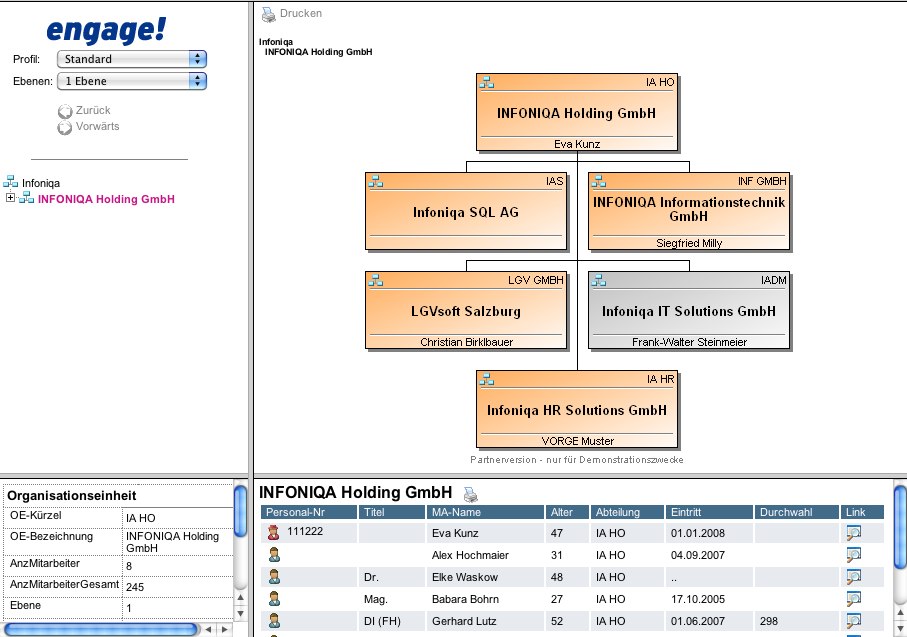The image size is (907, 637).
Task: Click the INFONIQA Informationstechnik GmbH org box
Action: (689, 209)
